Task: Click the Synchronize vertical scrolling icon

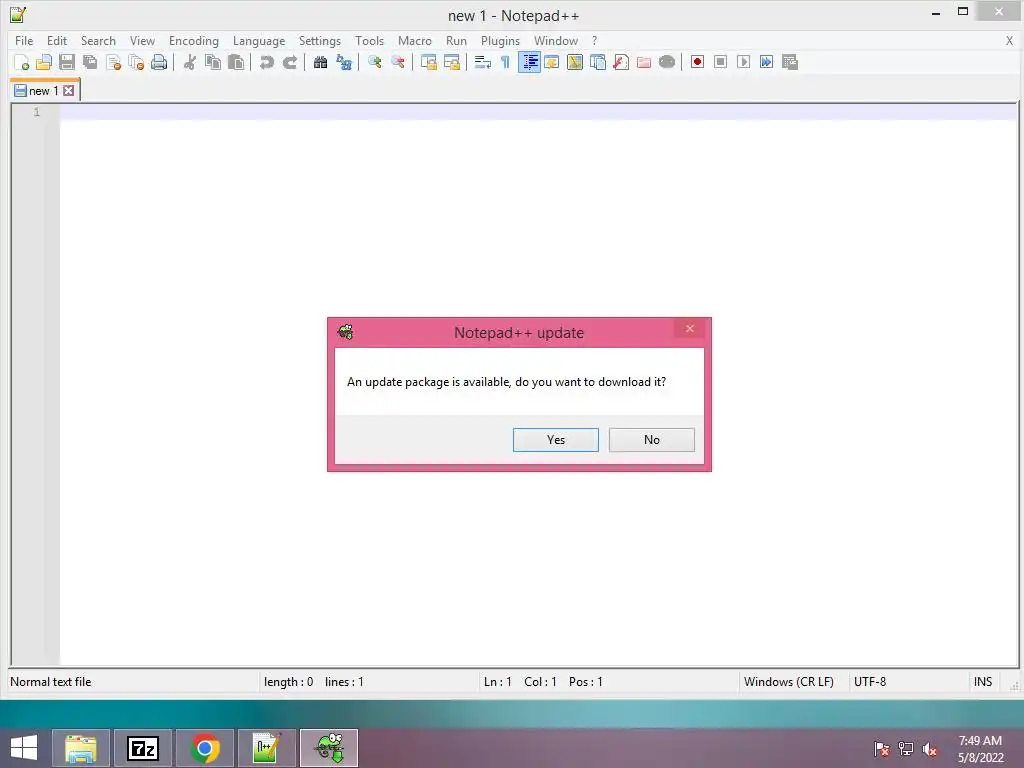Action: click(428, 62)
